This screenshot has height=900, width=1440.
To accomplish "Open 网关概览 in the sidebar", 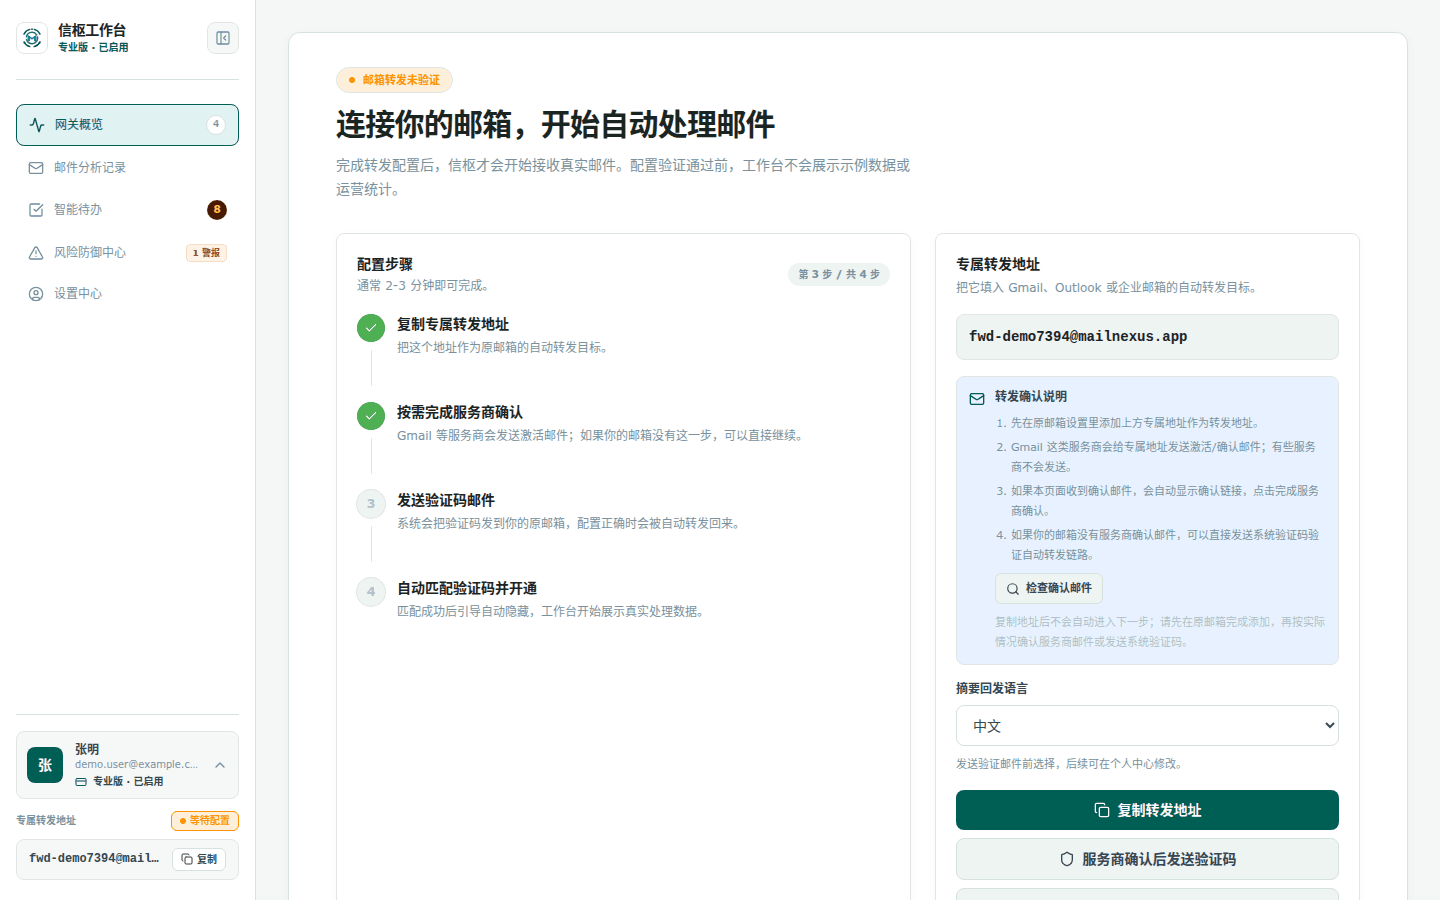I will tap(127, 125).
